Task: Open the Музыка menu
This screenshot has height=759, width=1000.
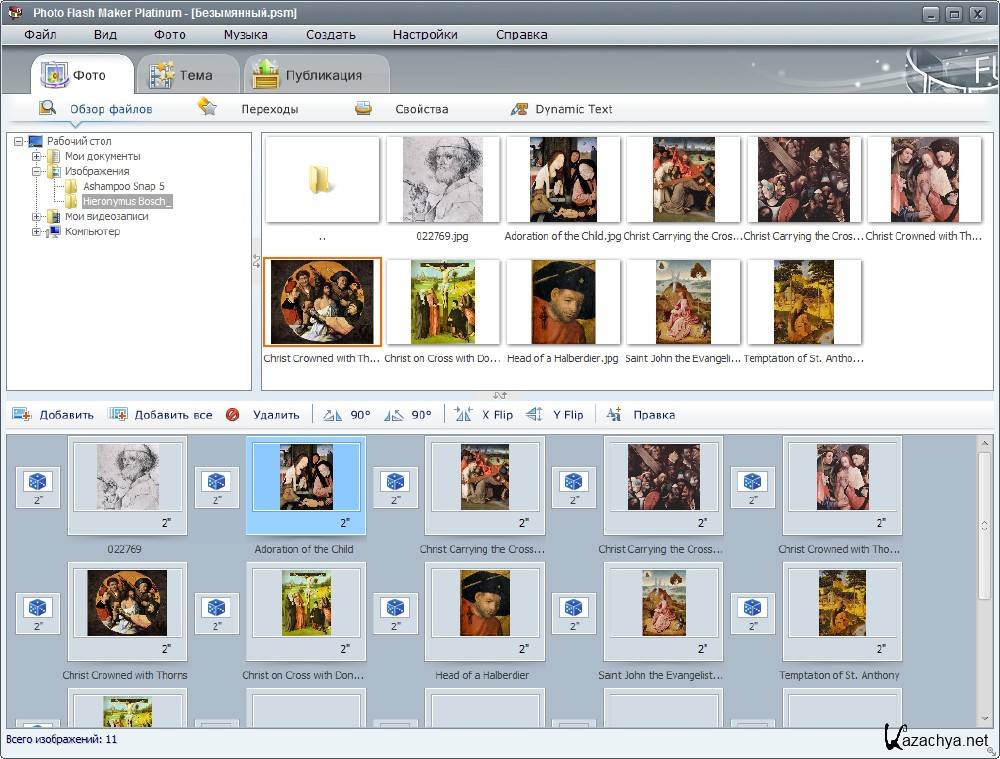Action: 245,34
